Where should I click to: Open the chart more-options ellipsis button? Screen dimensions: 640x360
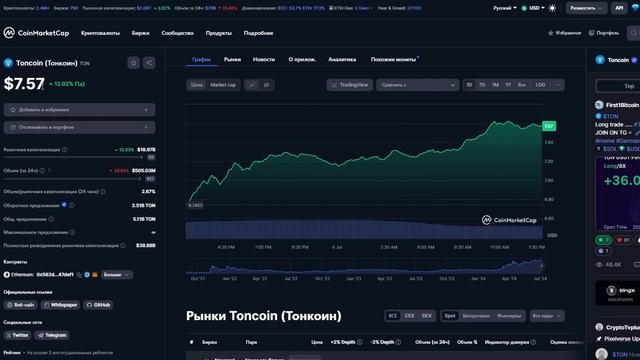pos(558,85)
